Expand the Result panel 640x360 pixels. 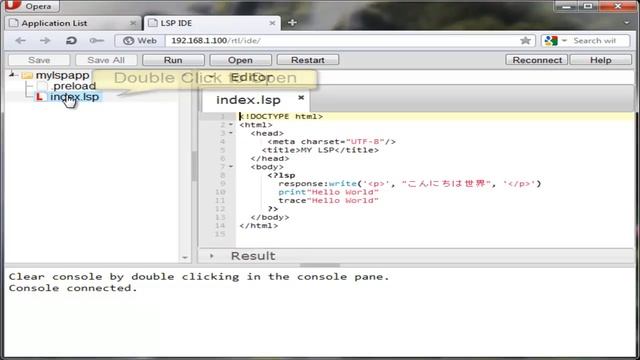211,256
